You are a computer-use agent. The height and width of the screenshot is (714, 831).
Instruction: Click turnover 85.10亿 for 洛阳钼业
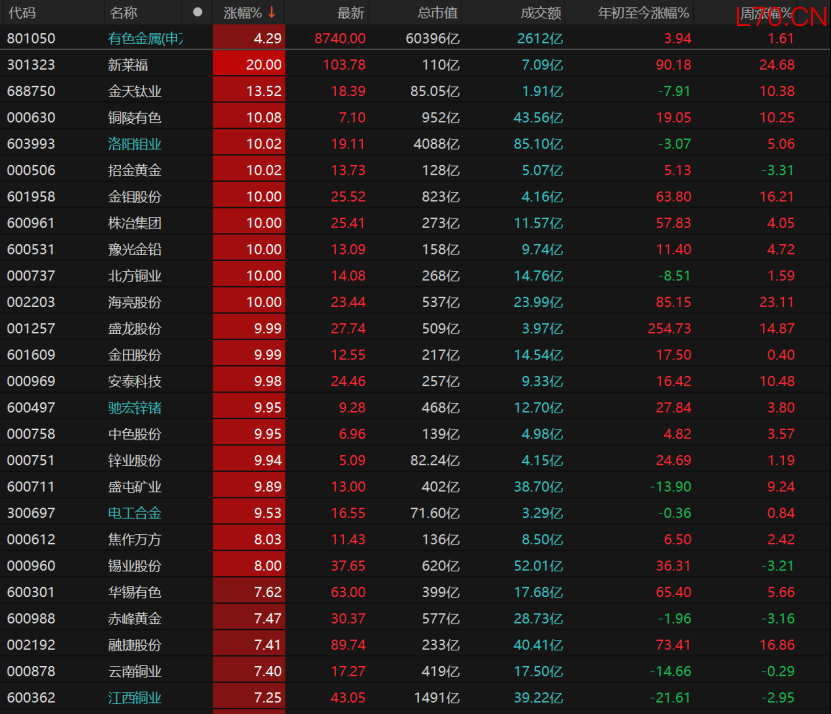point(538,144)
